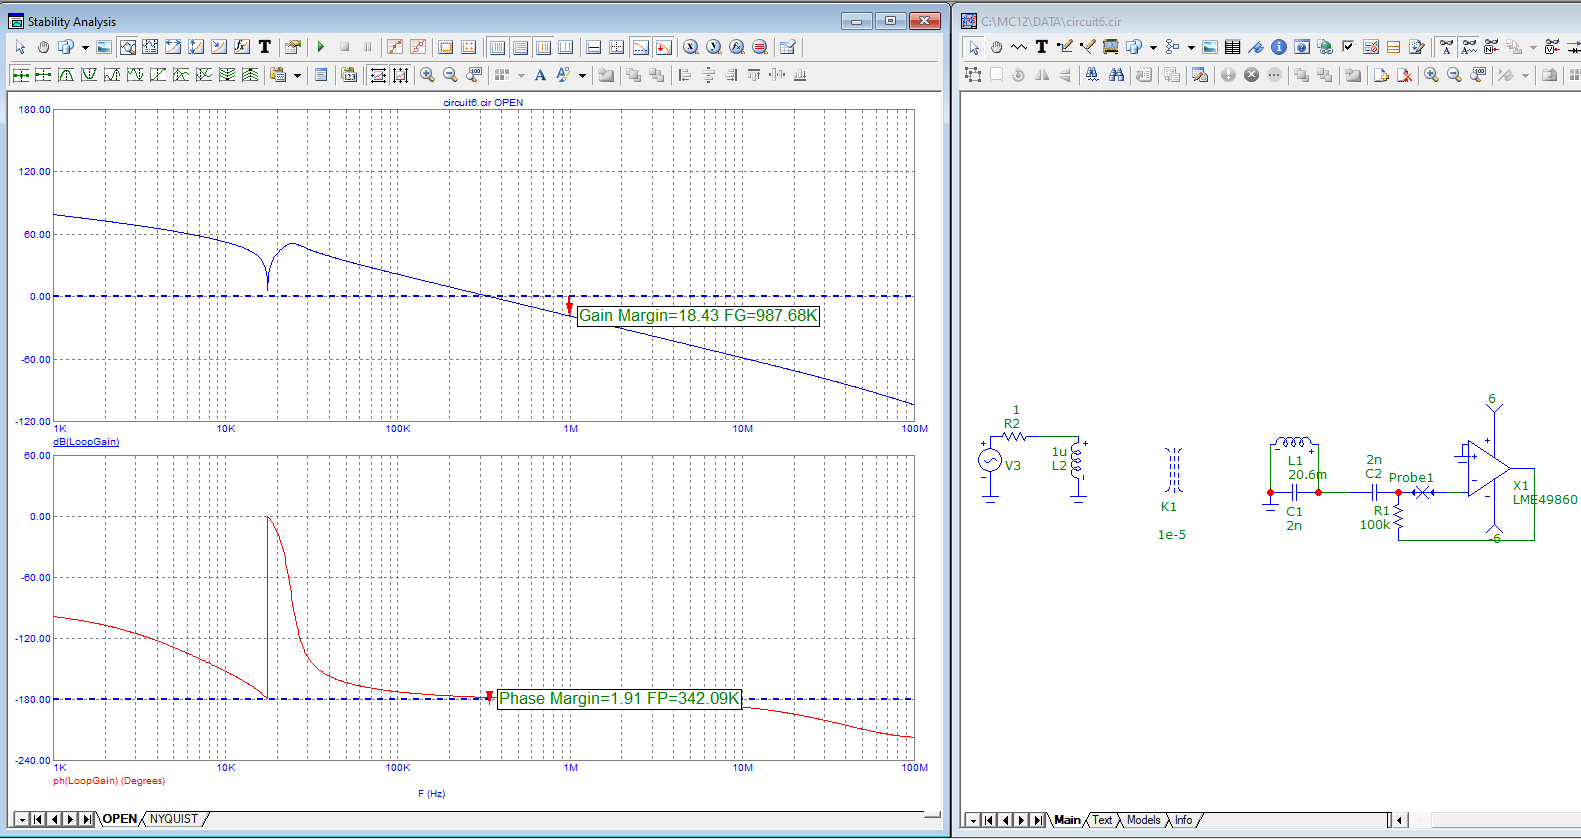Zoom in on the stability plot
Screen dimensions: 1581x840
(427, 75)
